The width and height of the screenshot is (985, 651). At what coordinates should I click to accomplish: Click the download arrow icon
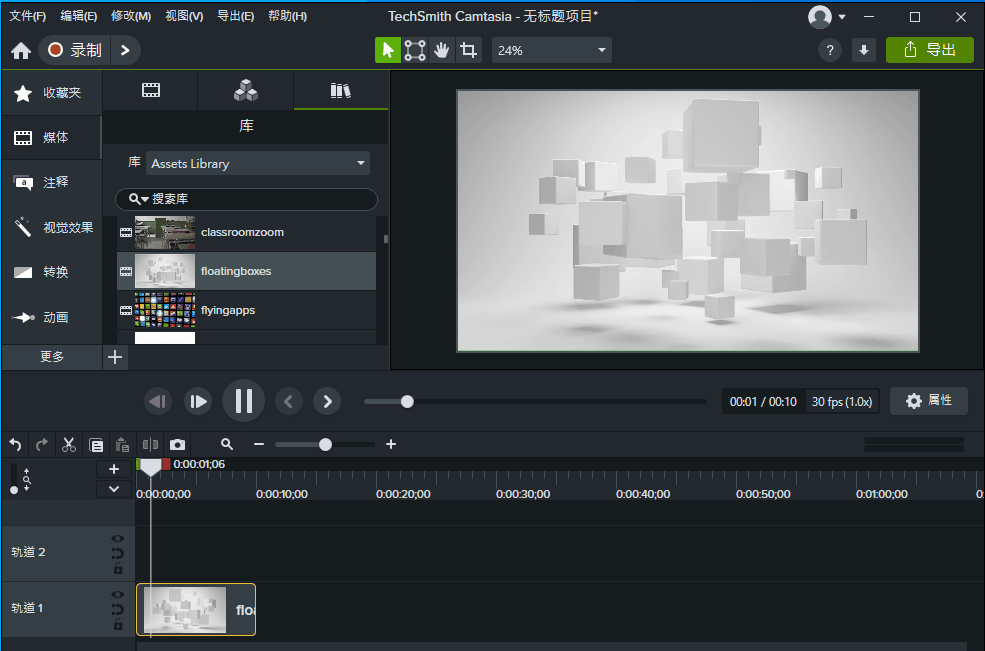pos(864,50)
